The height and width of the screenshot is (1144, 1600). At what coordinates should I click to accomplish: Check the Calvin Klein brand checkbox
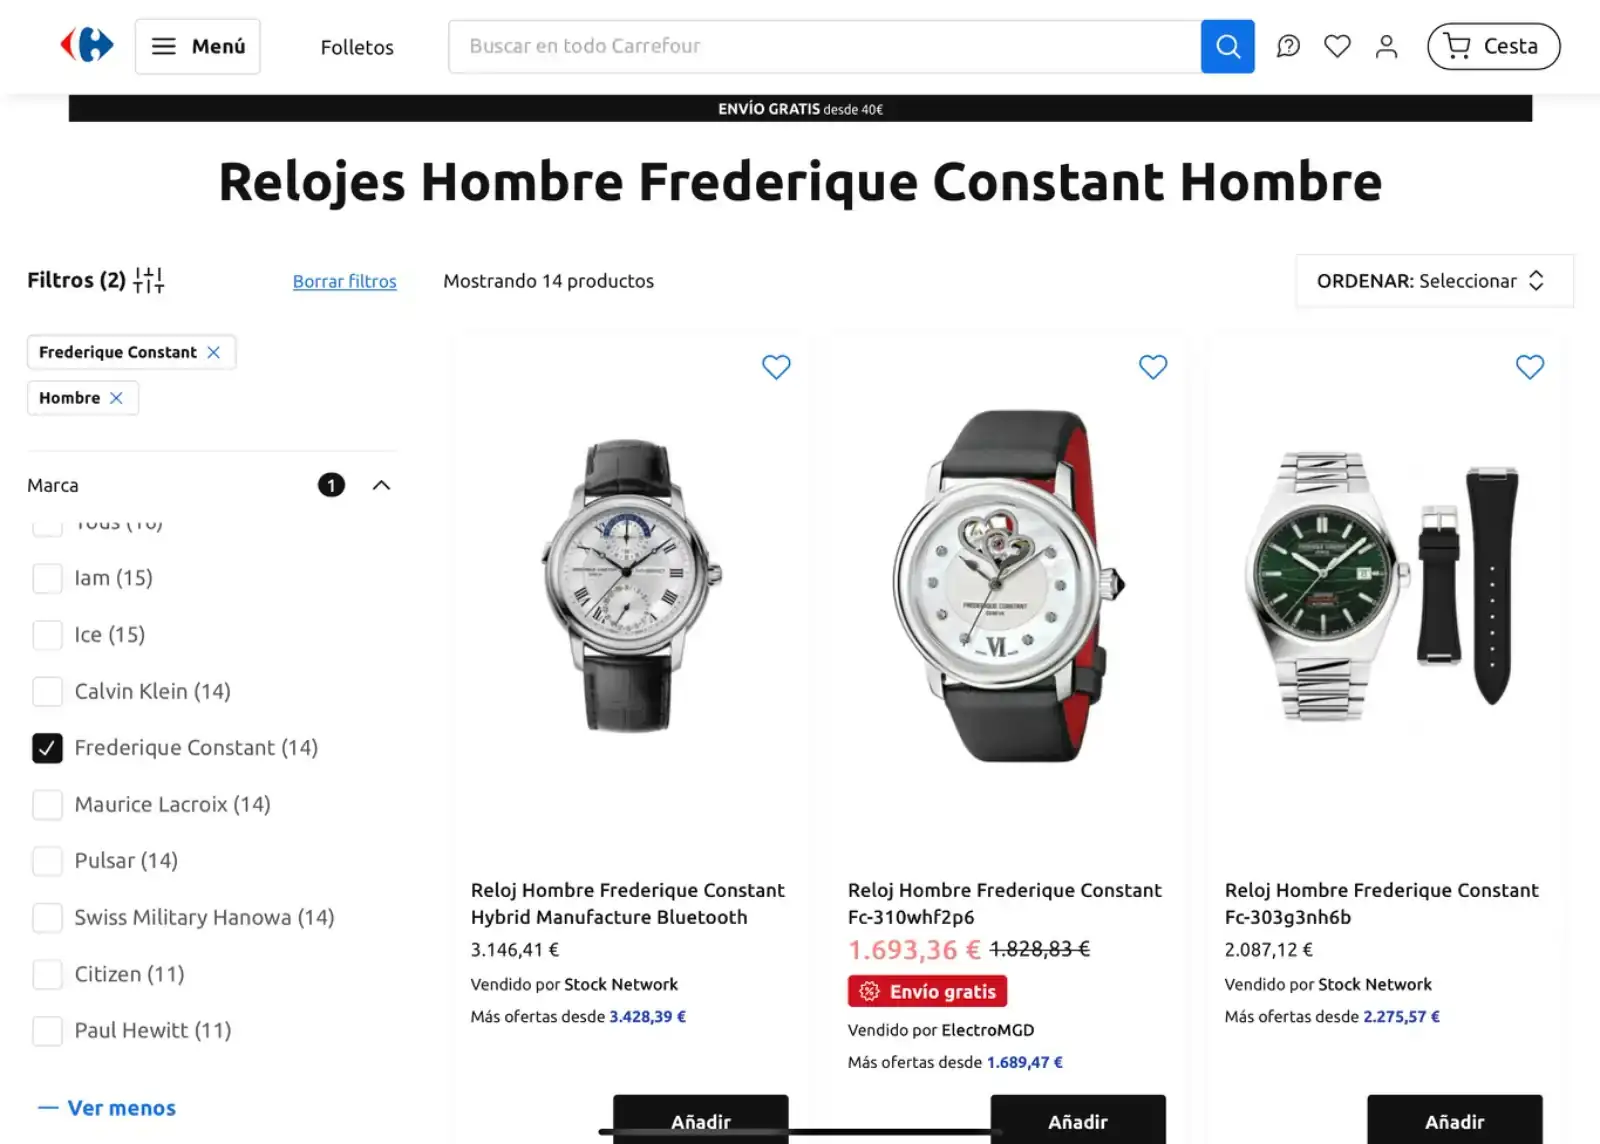pyautogui.click(x=47, y=691)
